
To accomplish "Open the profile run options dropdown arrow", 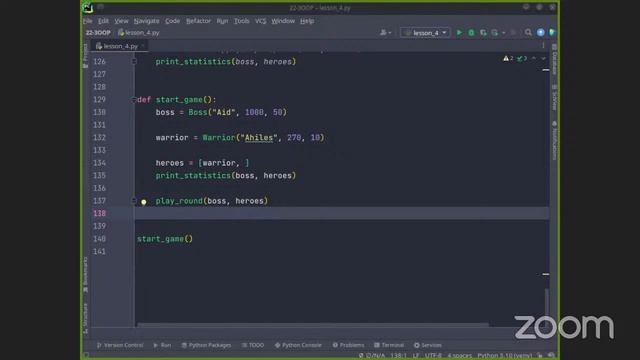I will pos(503,33).
